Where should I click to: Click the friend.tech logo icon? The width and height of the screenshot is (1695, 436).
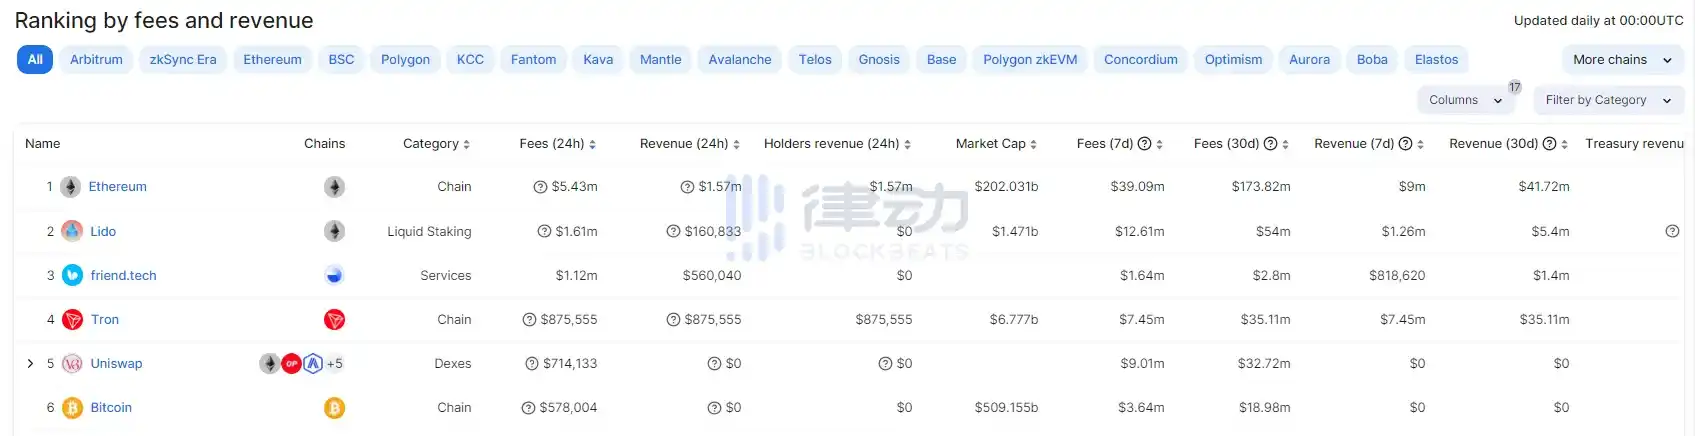[x=72, y=275]
